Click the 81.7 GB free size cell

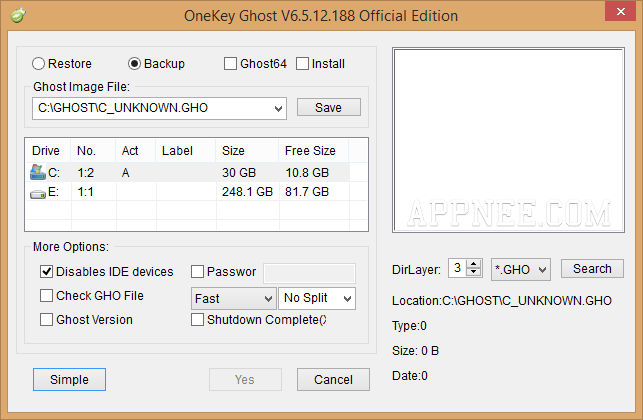coord(307,192)
